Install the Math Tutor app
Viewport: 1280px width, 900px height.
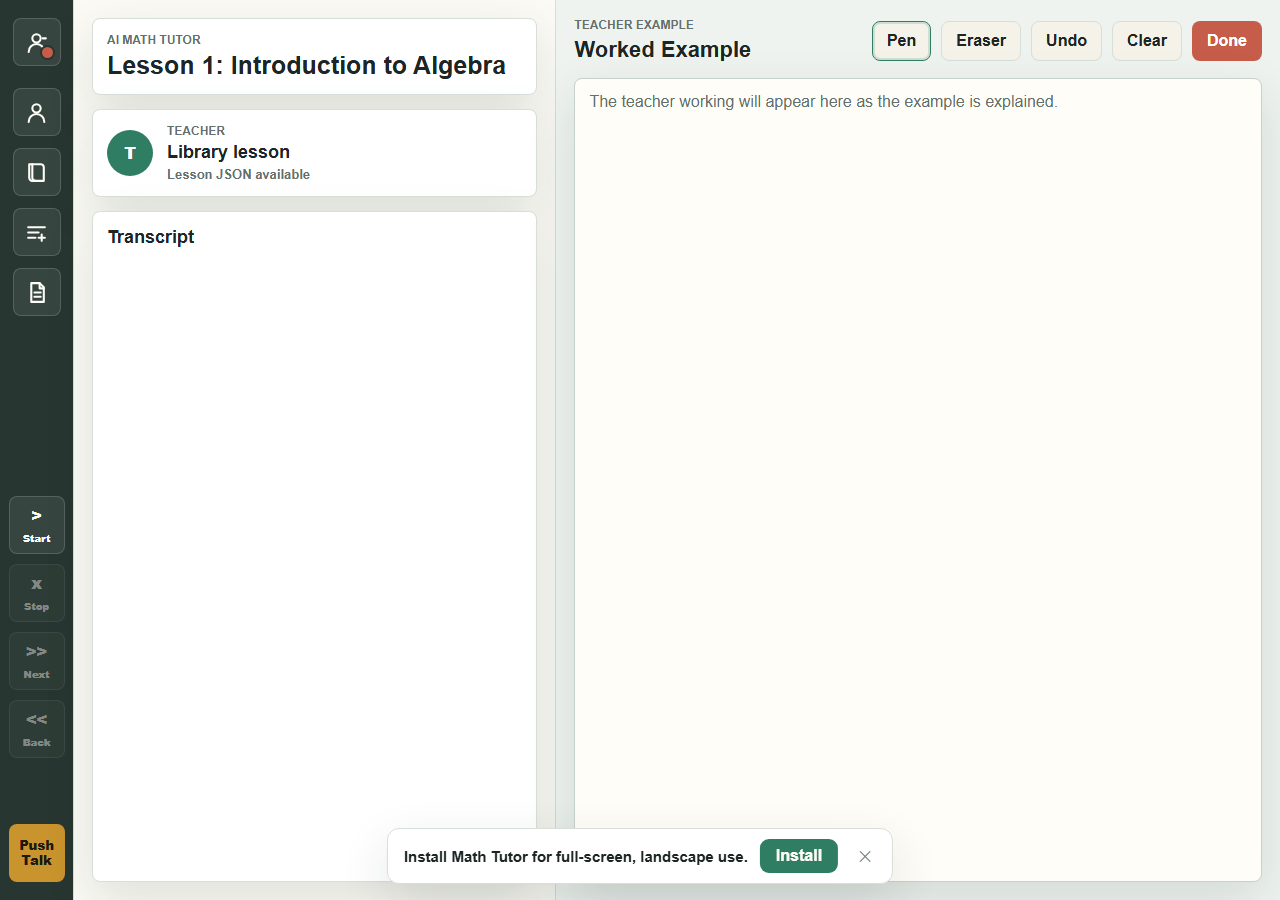799,856
